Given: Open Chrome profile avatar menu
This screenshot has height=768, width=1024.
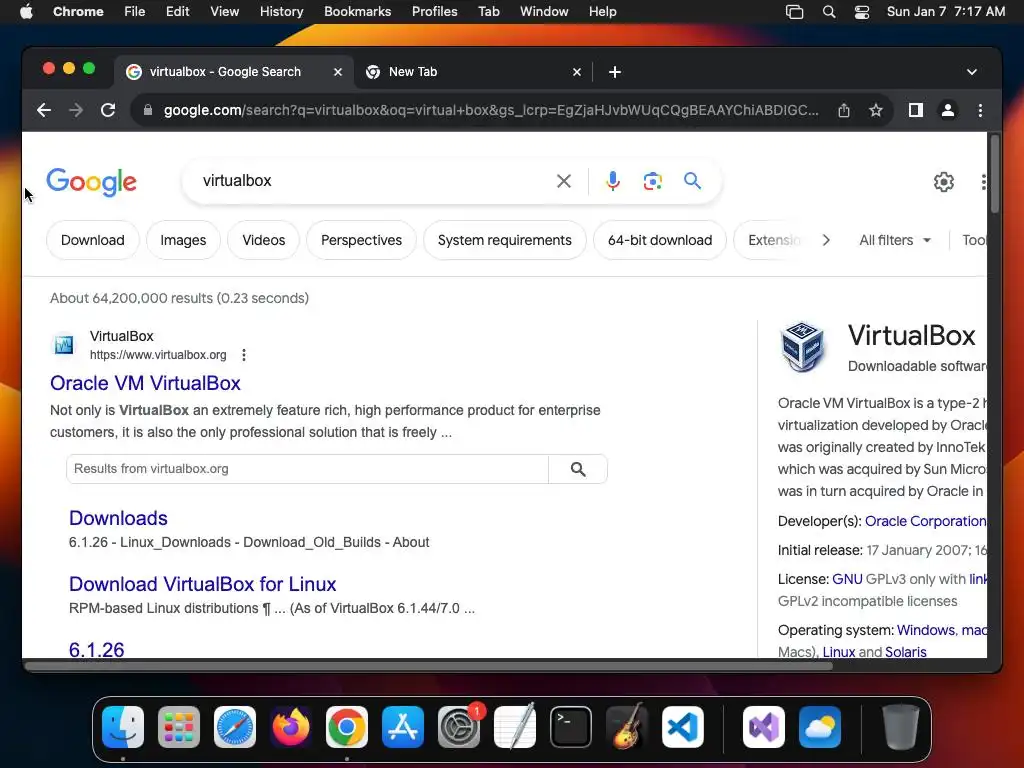Looking at the screenshot, I should (948, 110).
